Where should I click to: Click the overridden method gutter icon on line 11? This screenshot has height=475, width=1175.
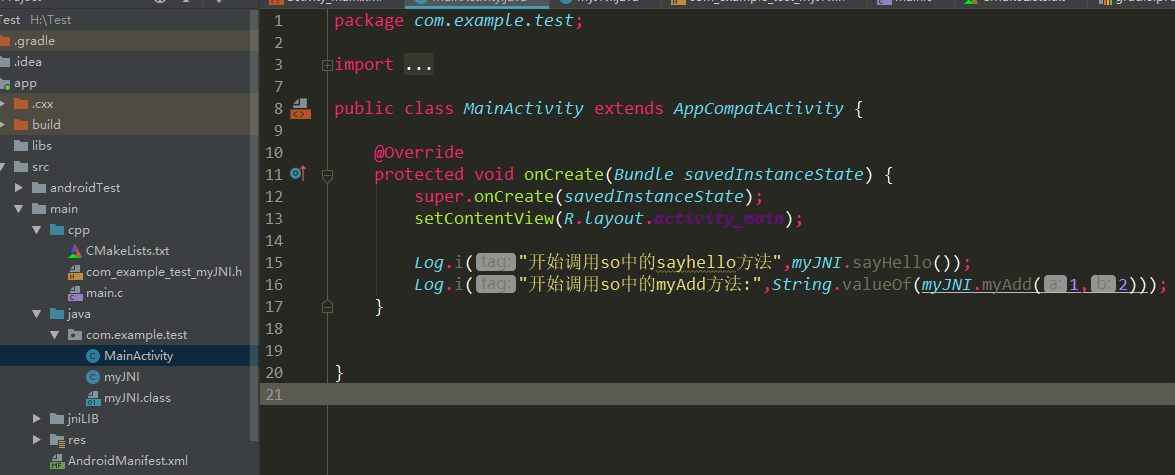coord(297,174)
